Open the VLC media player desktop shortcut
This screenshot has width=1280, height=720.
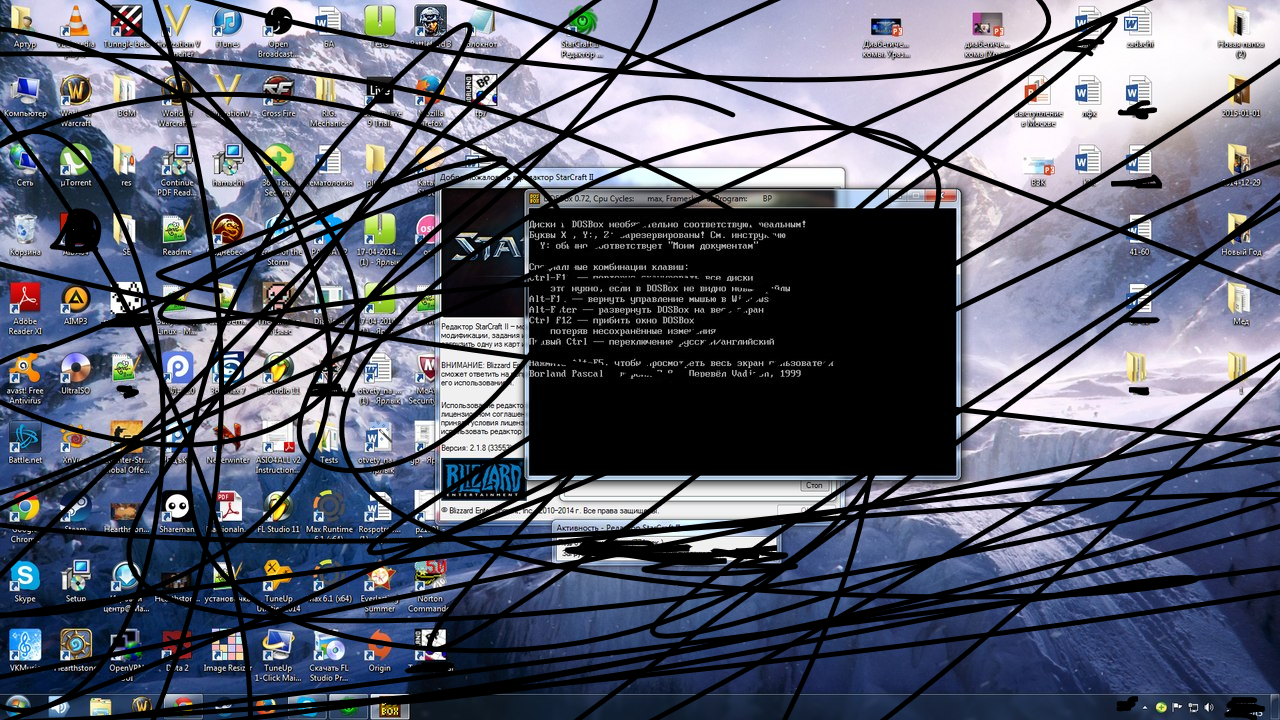pyautogui.click(x=75, y=24)
